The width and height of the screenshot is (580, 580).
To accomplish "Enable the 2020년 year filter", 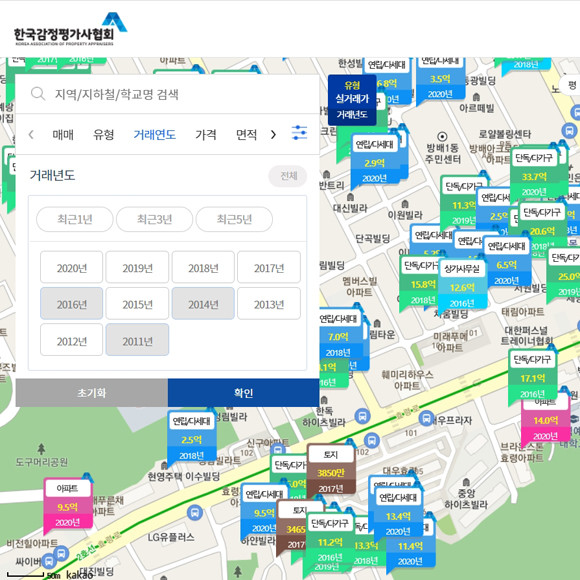I will tap(71, 267).
